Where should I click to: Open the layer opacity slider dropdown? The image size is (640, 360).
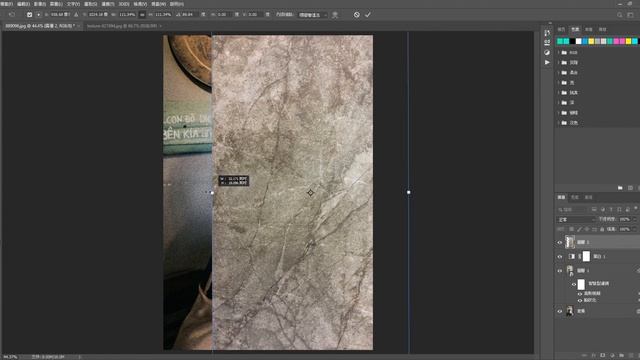click(635, 219)
